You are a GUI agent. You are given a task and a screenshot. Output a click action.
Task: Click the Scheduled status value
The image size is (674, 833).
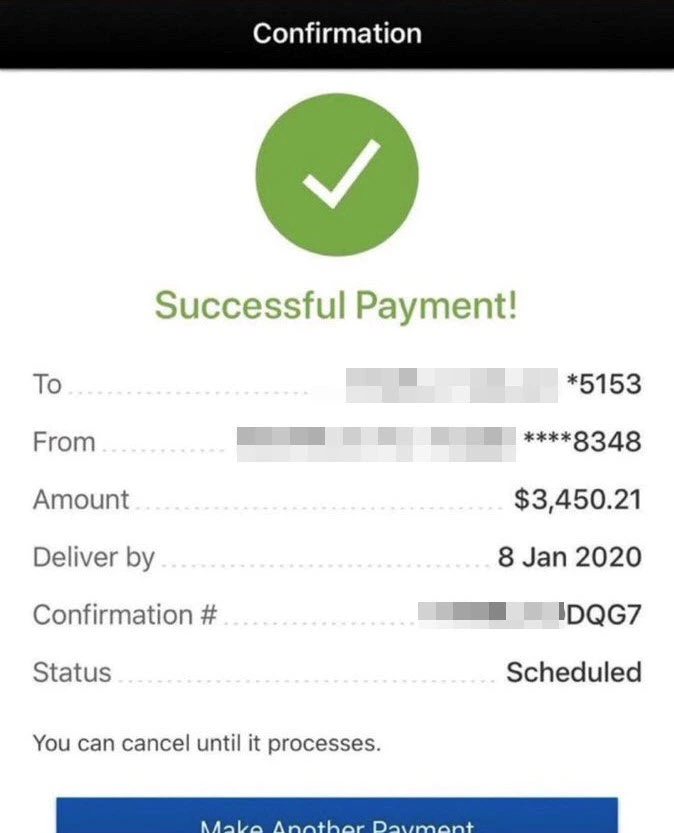[x=574, y=672]
